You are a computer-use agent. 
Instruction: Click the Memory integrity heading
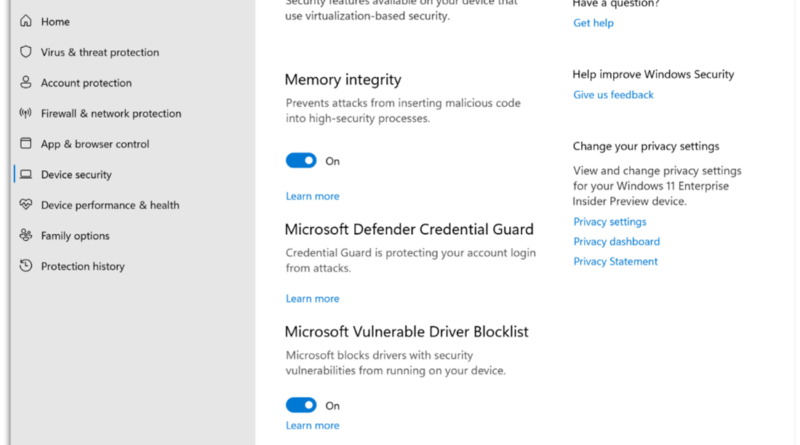(x=343, y=80)
